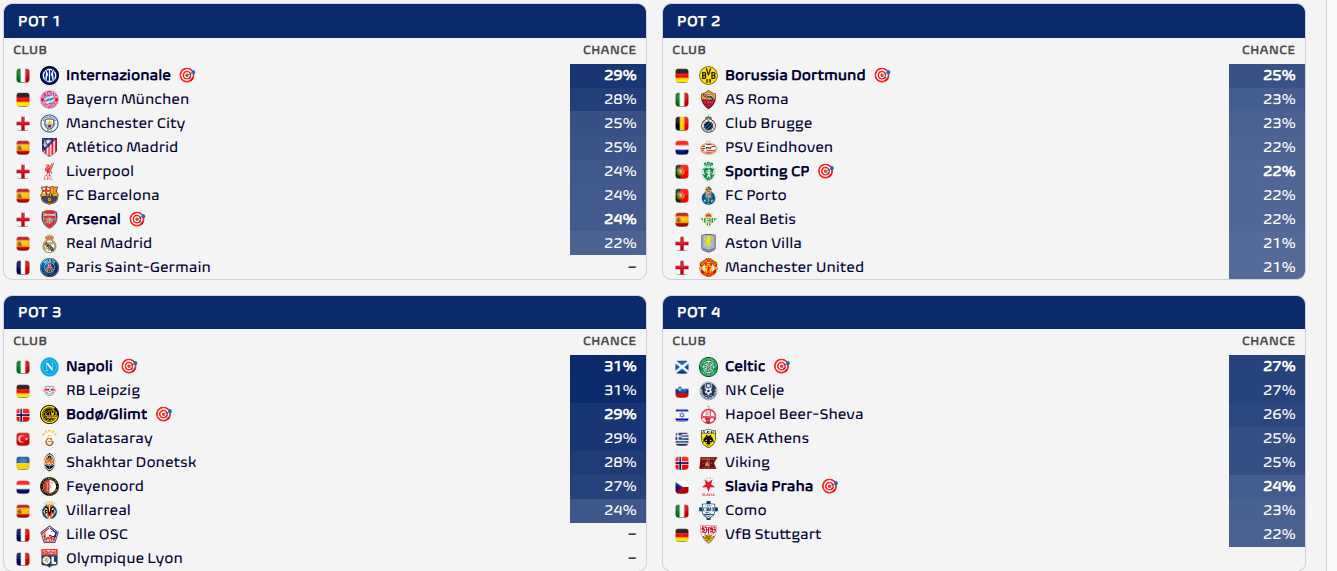Click the POT 1 header
1337x571 pixels.
coord(325,21)
